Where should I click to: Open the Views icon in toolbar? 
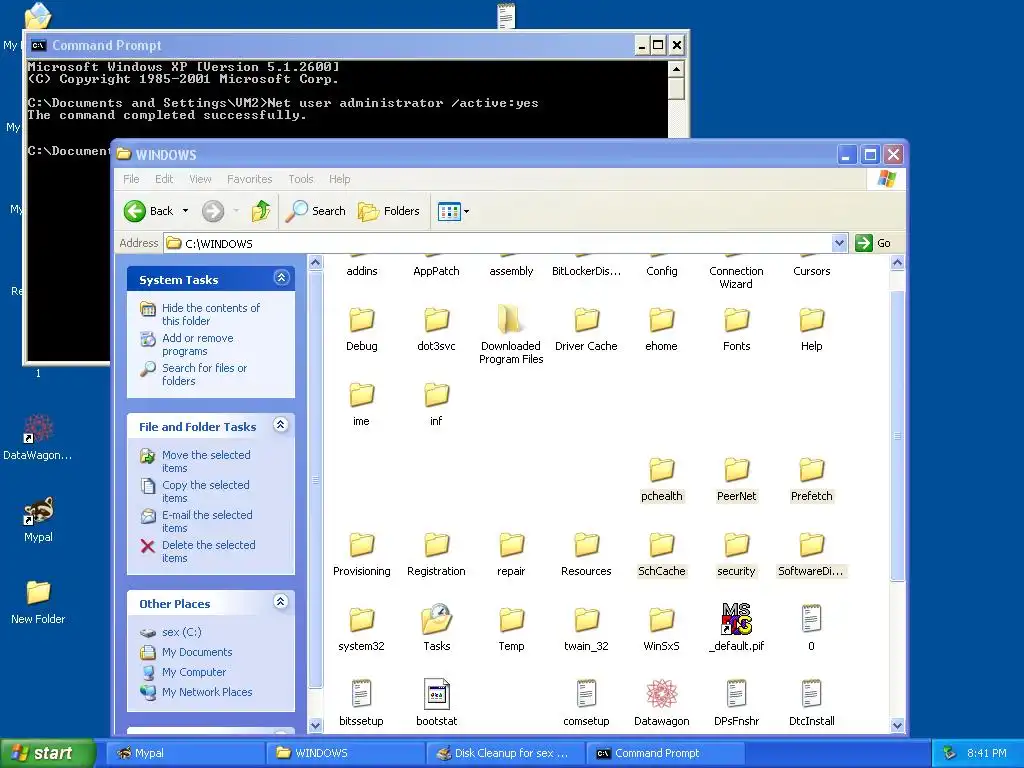tap(449, 212)
